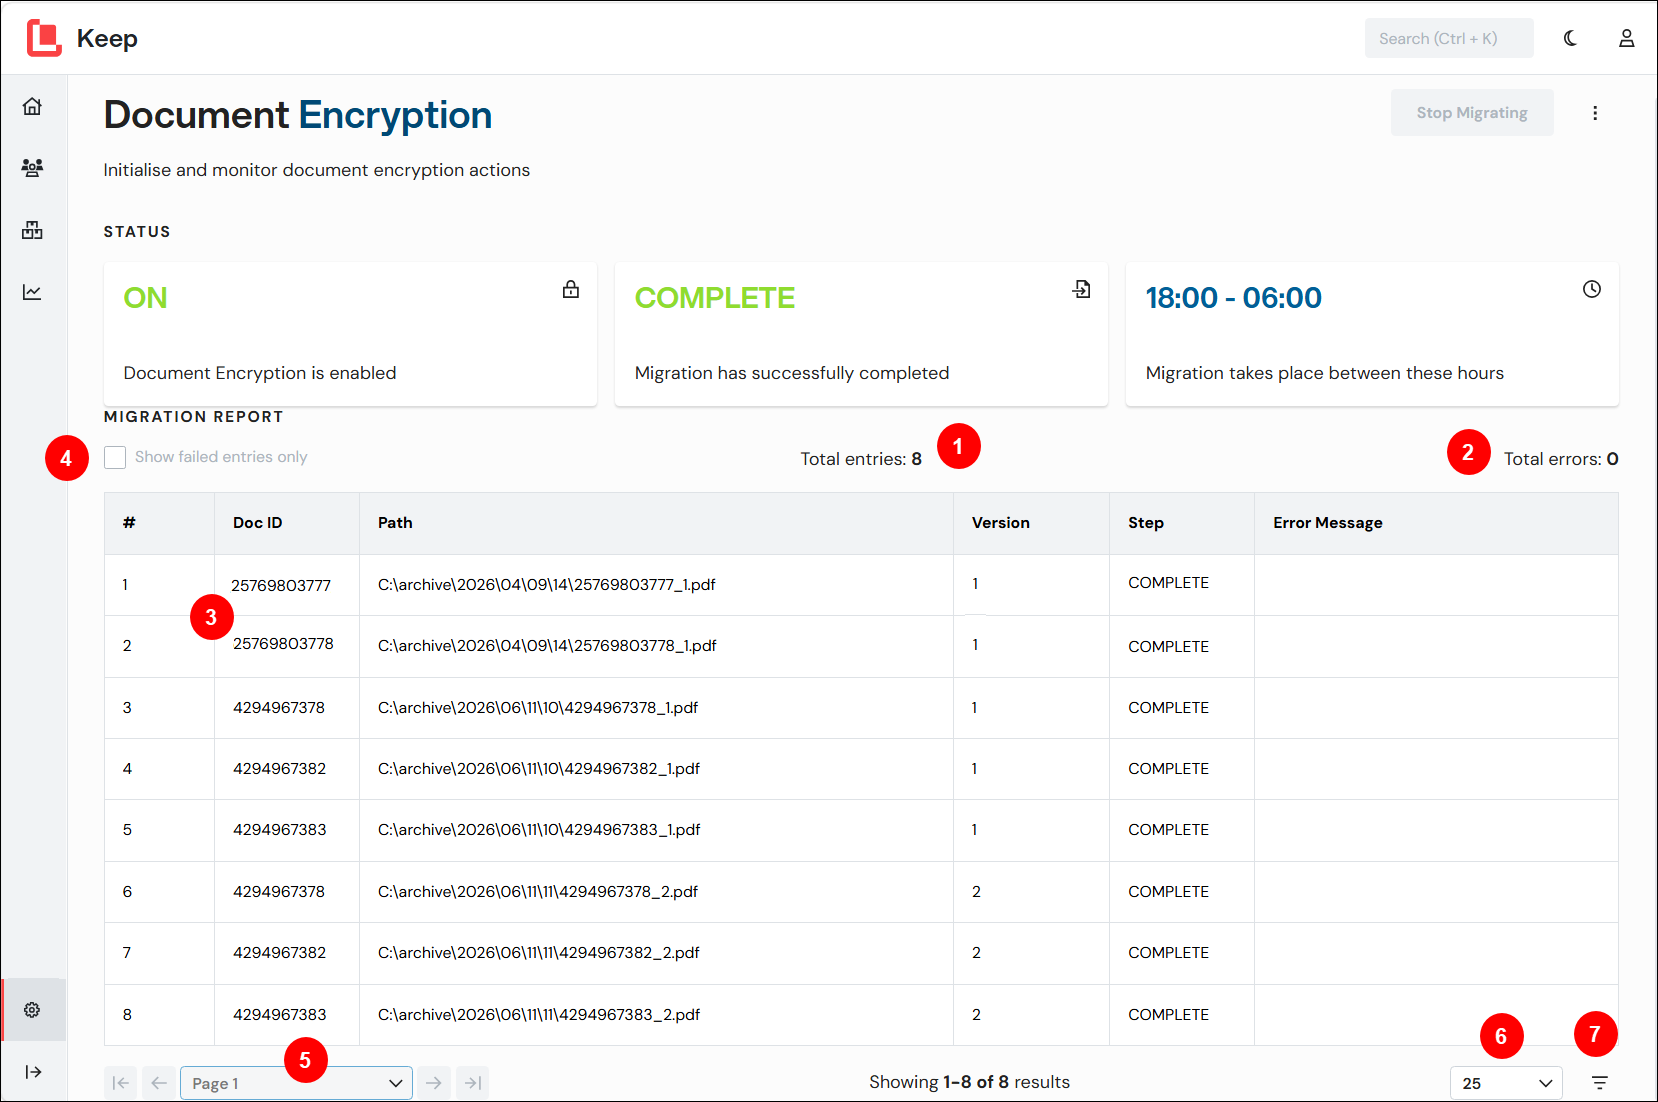Click COMPLETE step in row 8

1169,1015
